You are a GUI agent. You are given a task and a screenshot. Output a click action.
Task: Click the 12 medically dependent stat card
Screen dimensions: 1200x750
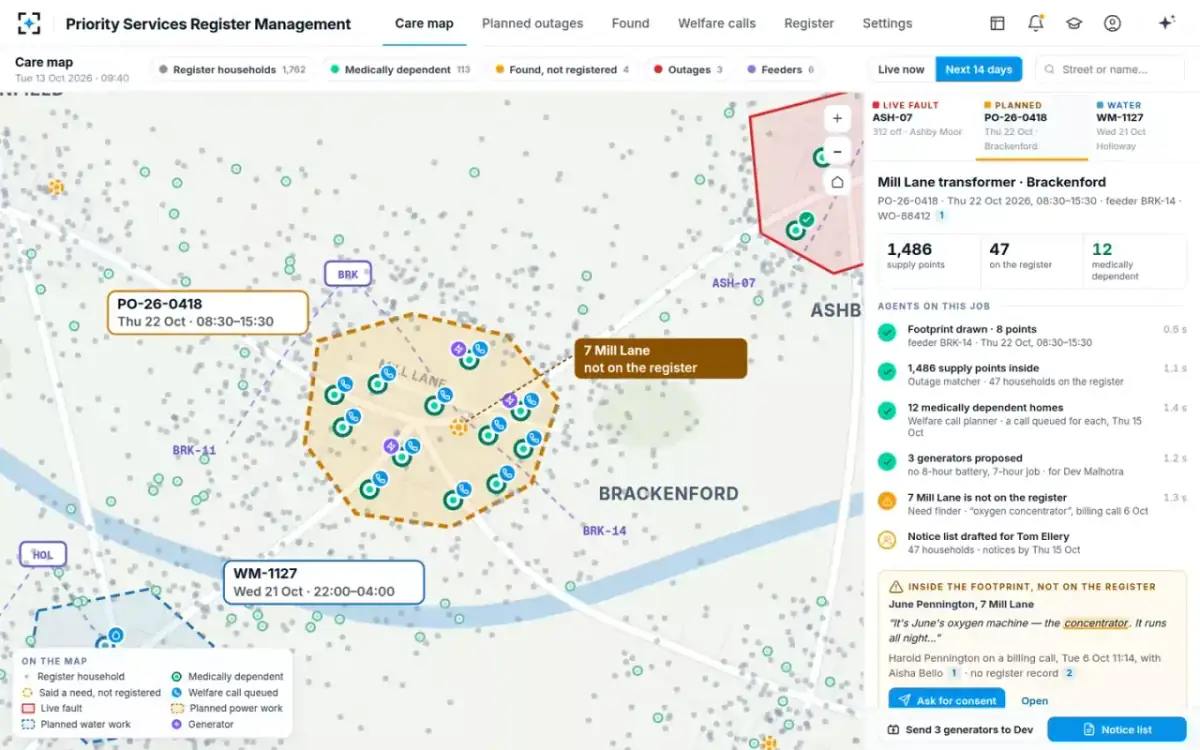point(1135,260)
